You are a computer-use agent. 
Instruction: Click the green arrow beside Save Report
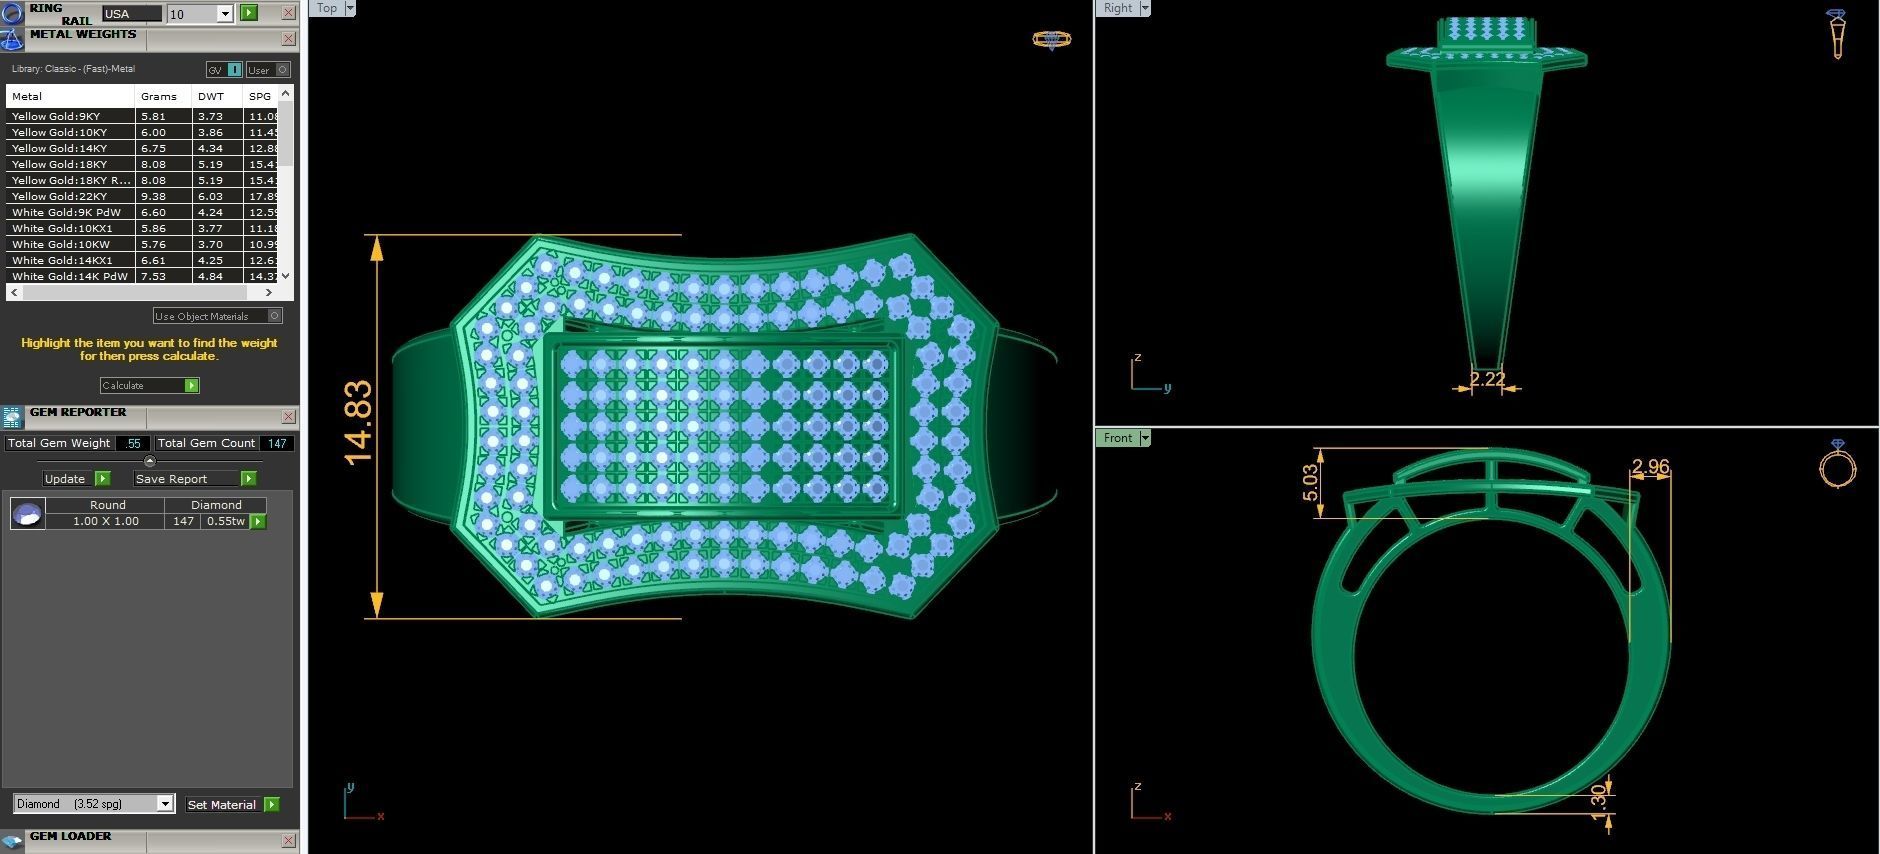(x=249, y=479)
